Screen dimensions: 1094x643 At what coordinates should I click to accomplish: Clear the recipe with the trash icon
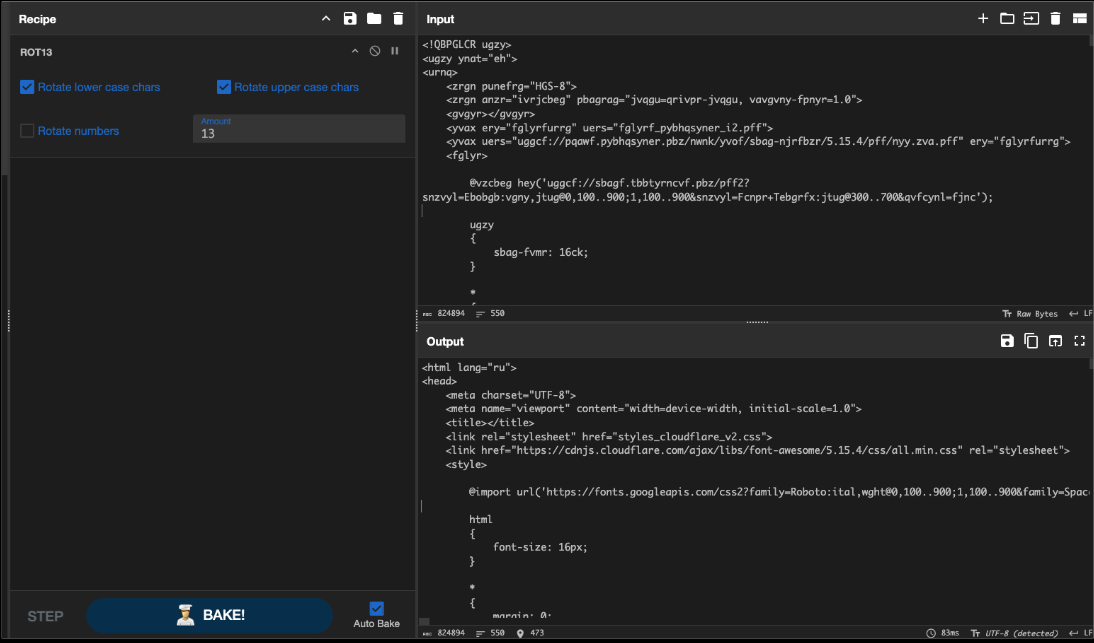397,18
